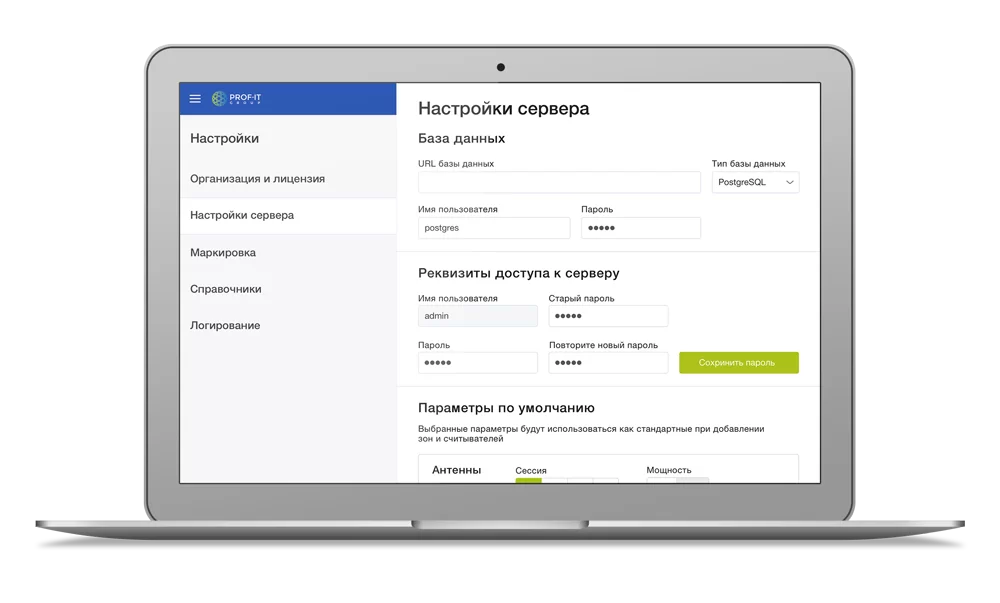Open the sidebar hamburger menu

194,98
